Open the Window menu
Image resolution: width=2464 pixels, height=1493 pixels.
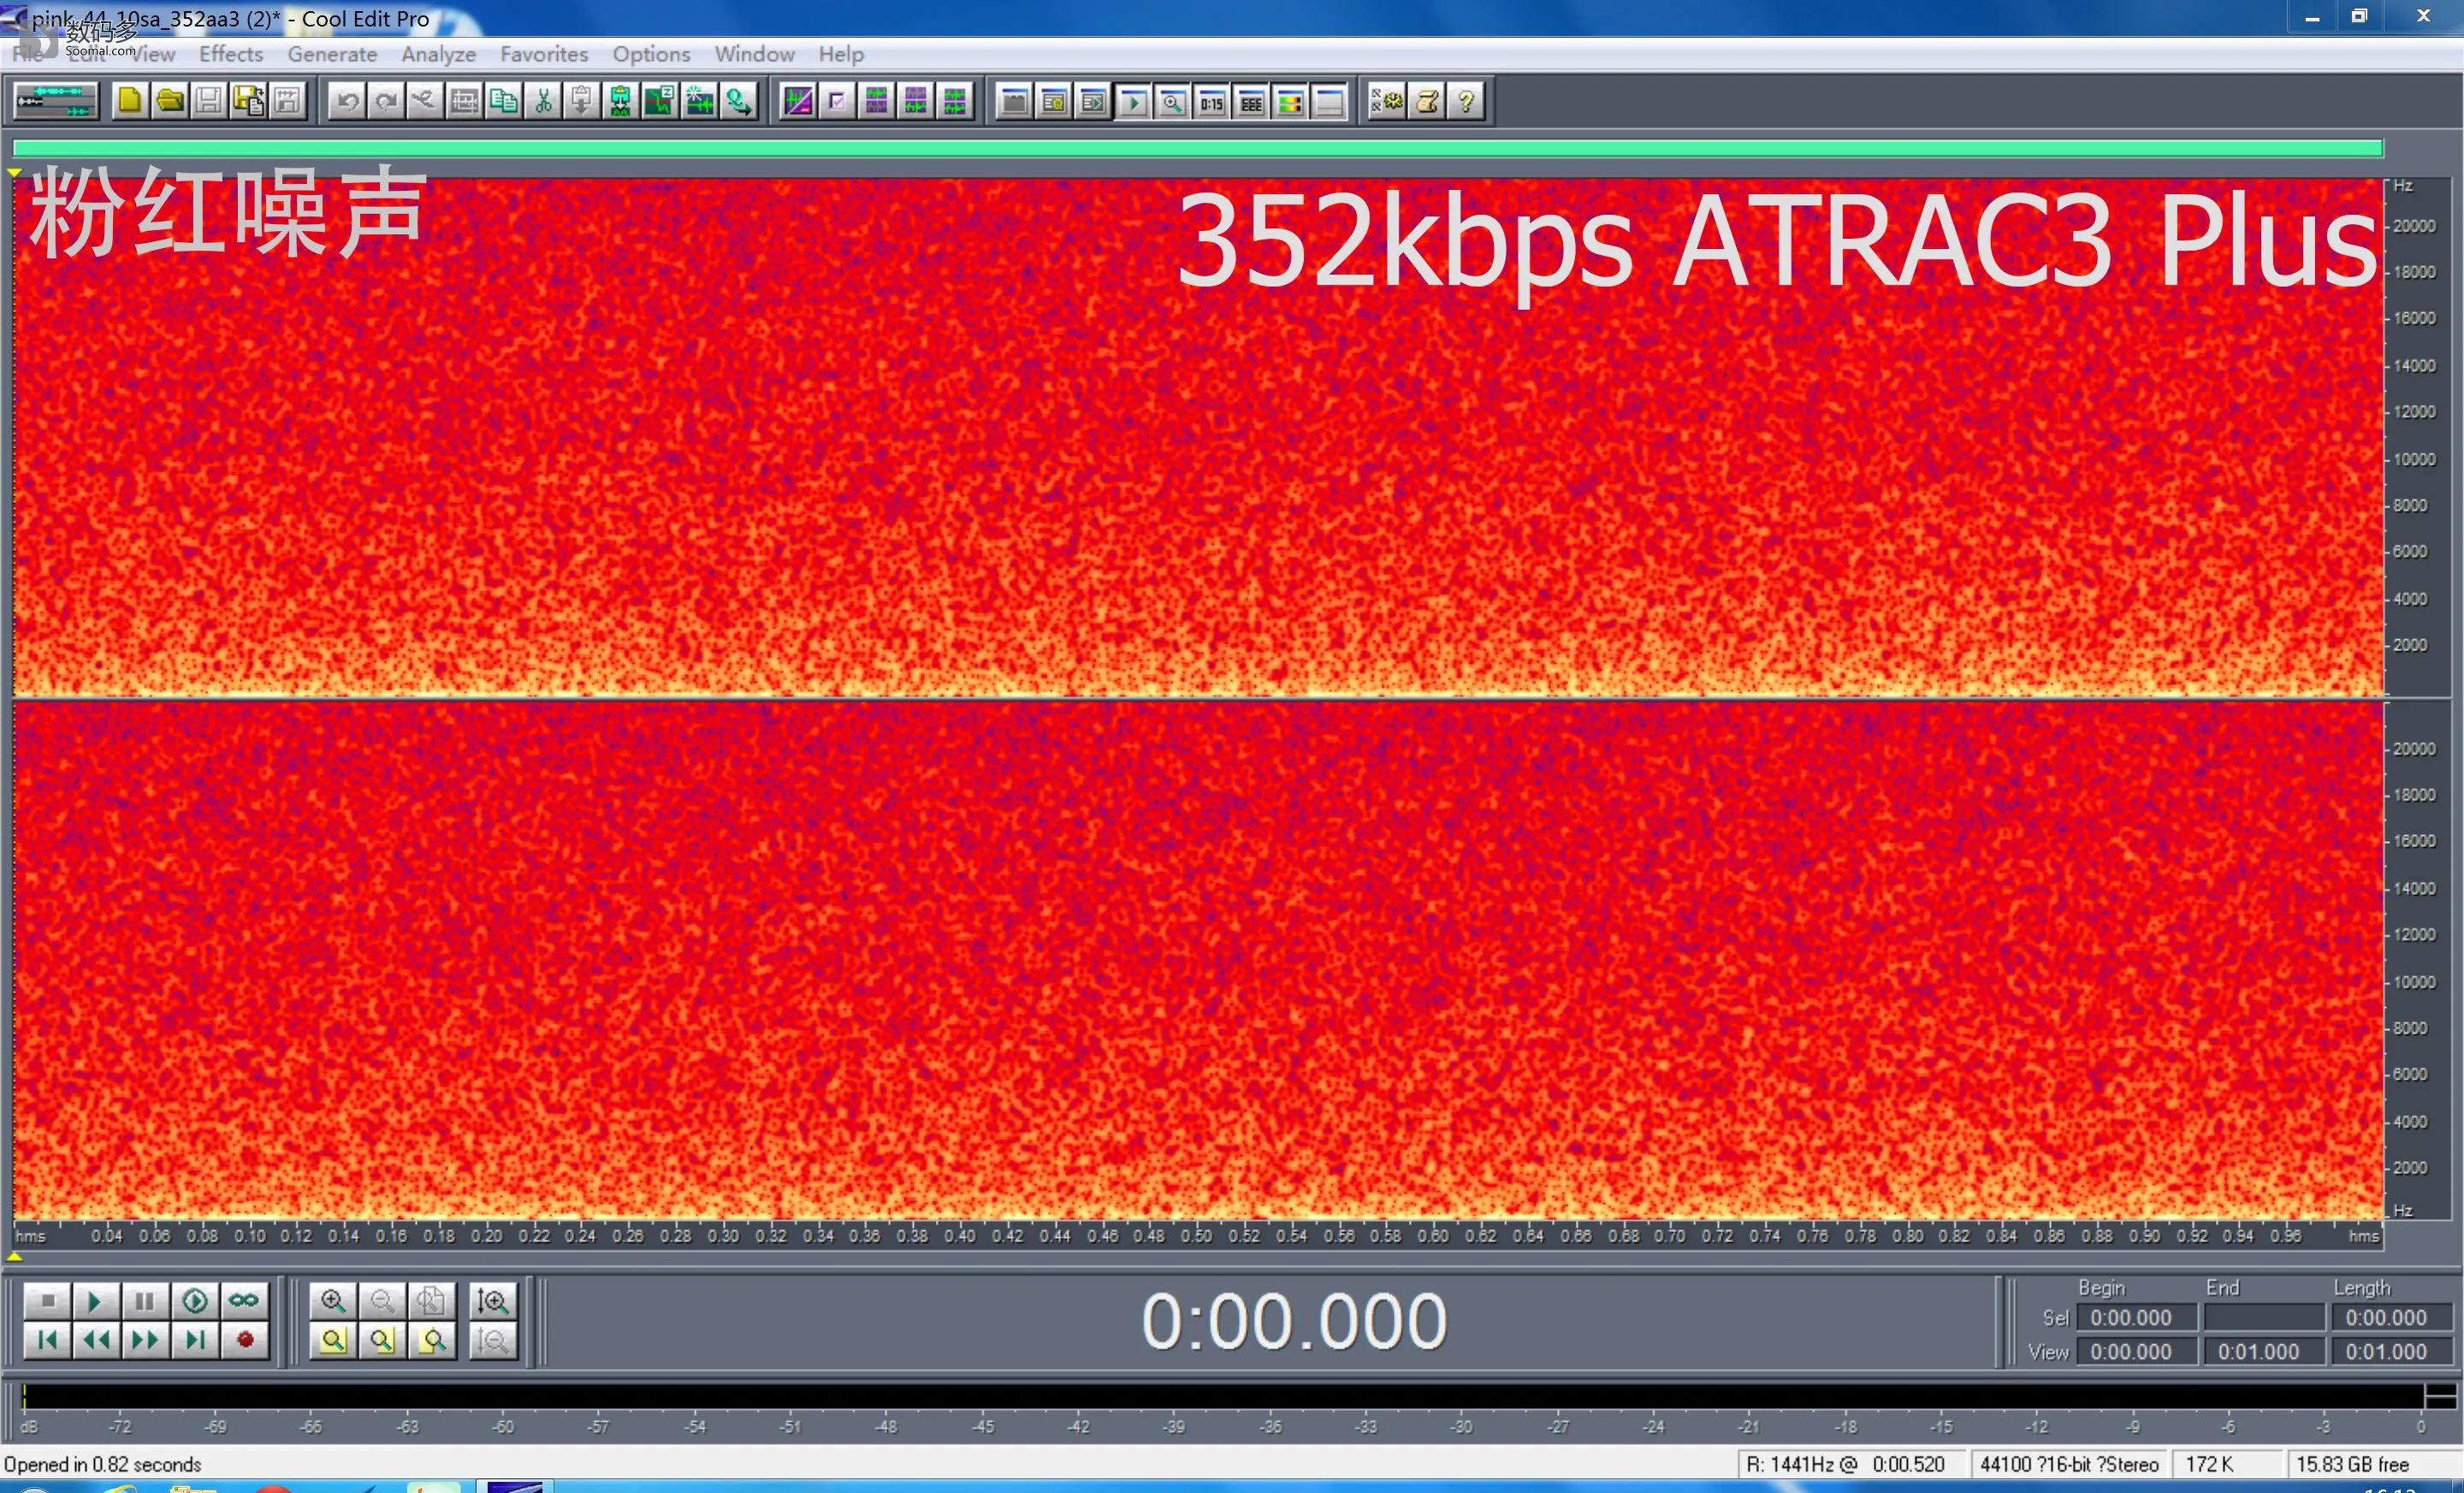(754, 54)
